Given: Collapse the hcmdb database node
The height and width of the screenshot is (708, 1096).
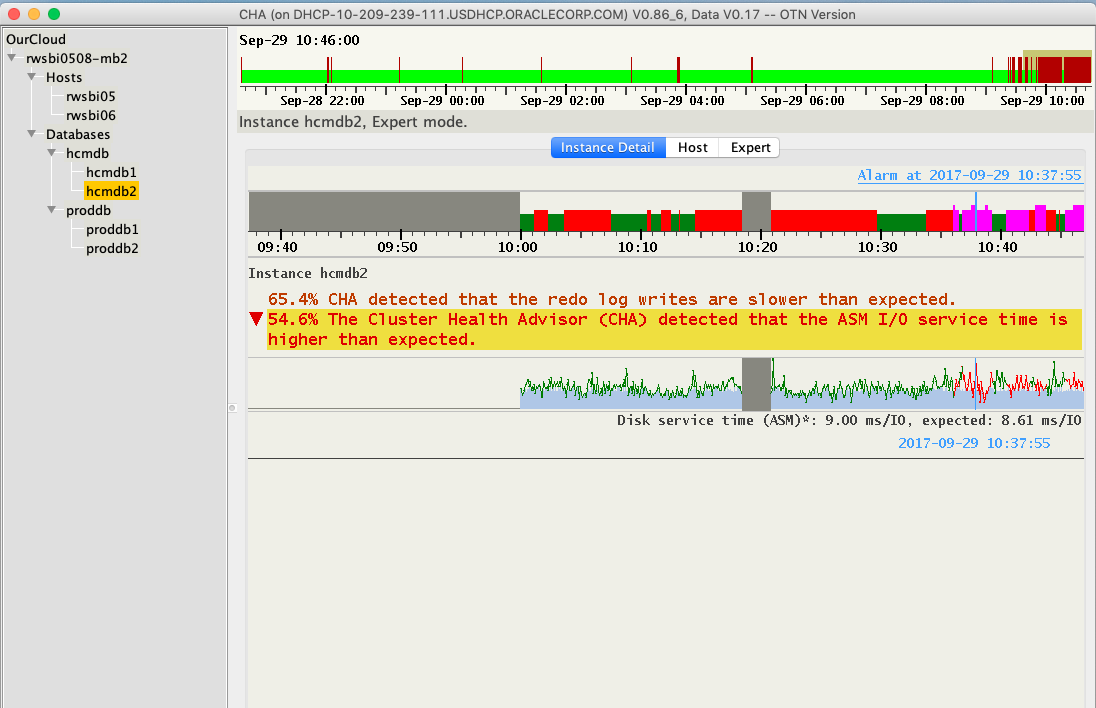Looking at the screenshot, I should coord(52,152).
